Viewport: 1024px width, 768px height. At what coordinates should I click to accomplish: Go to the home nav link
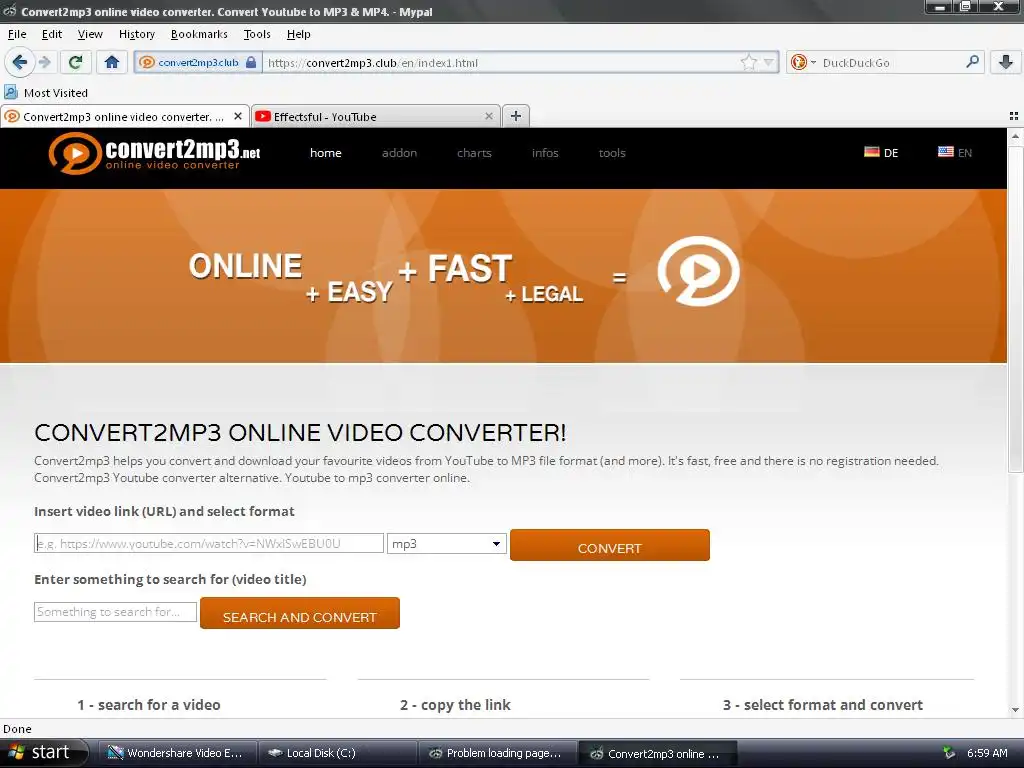[x=326, y=153]
